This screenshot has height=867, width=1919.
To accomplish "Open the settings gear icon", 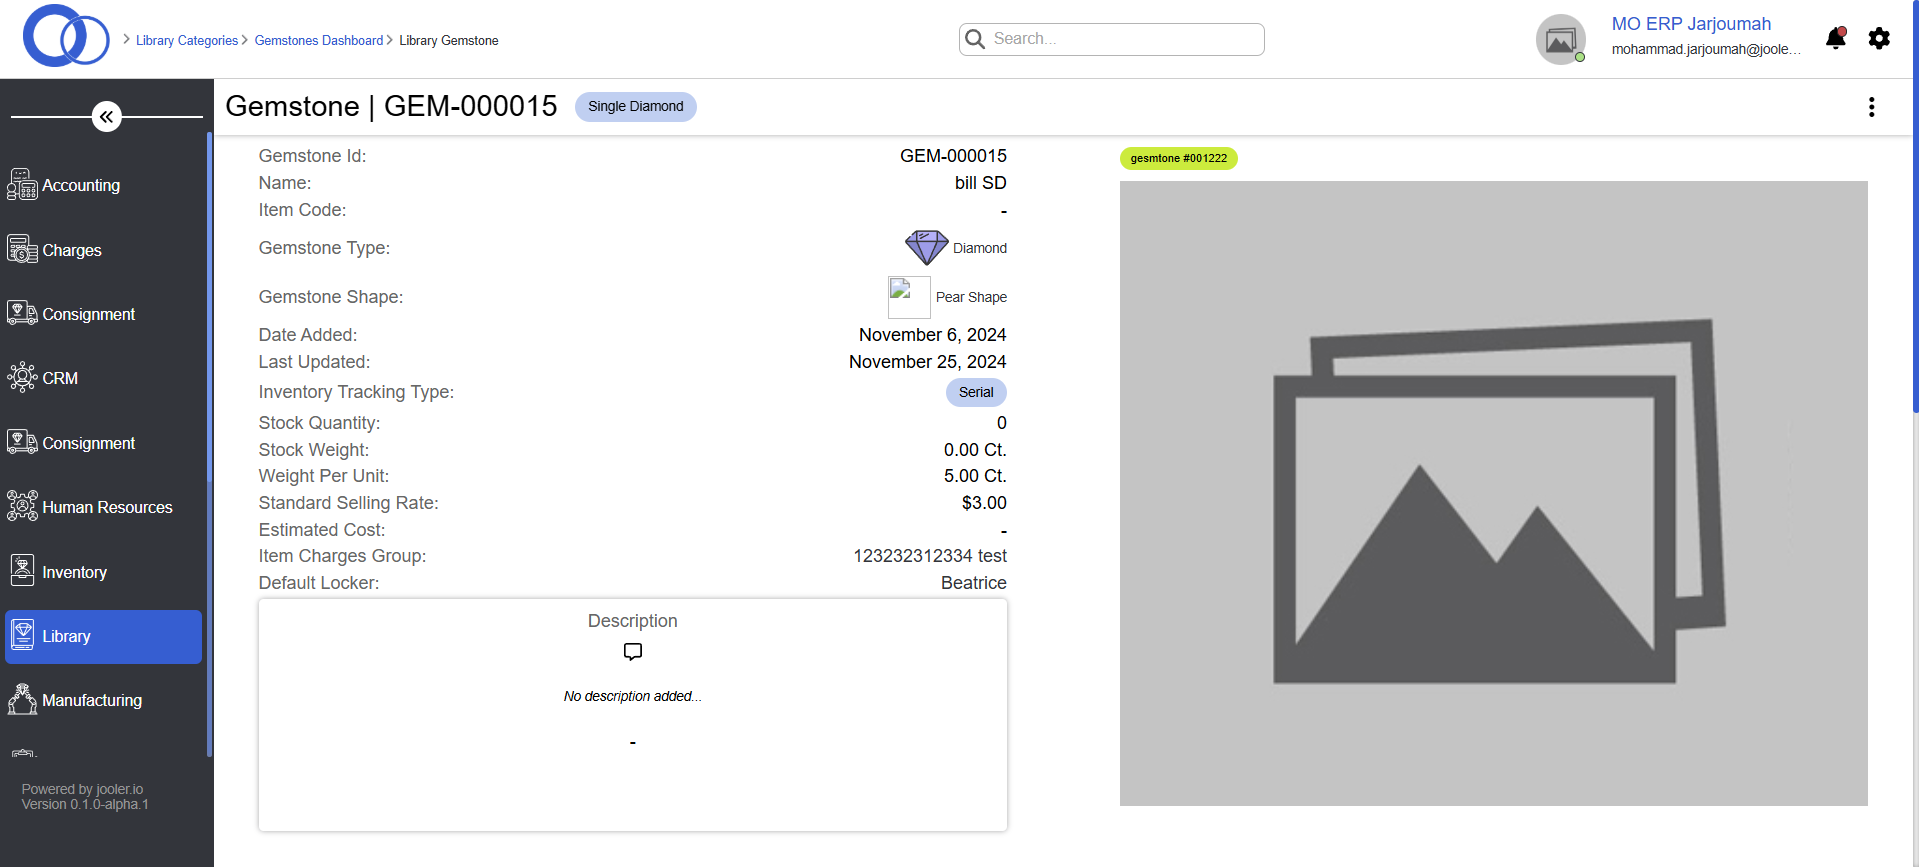I will (x=1879, y=39).
